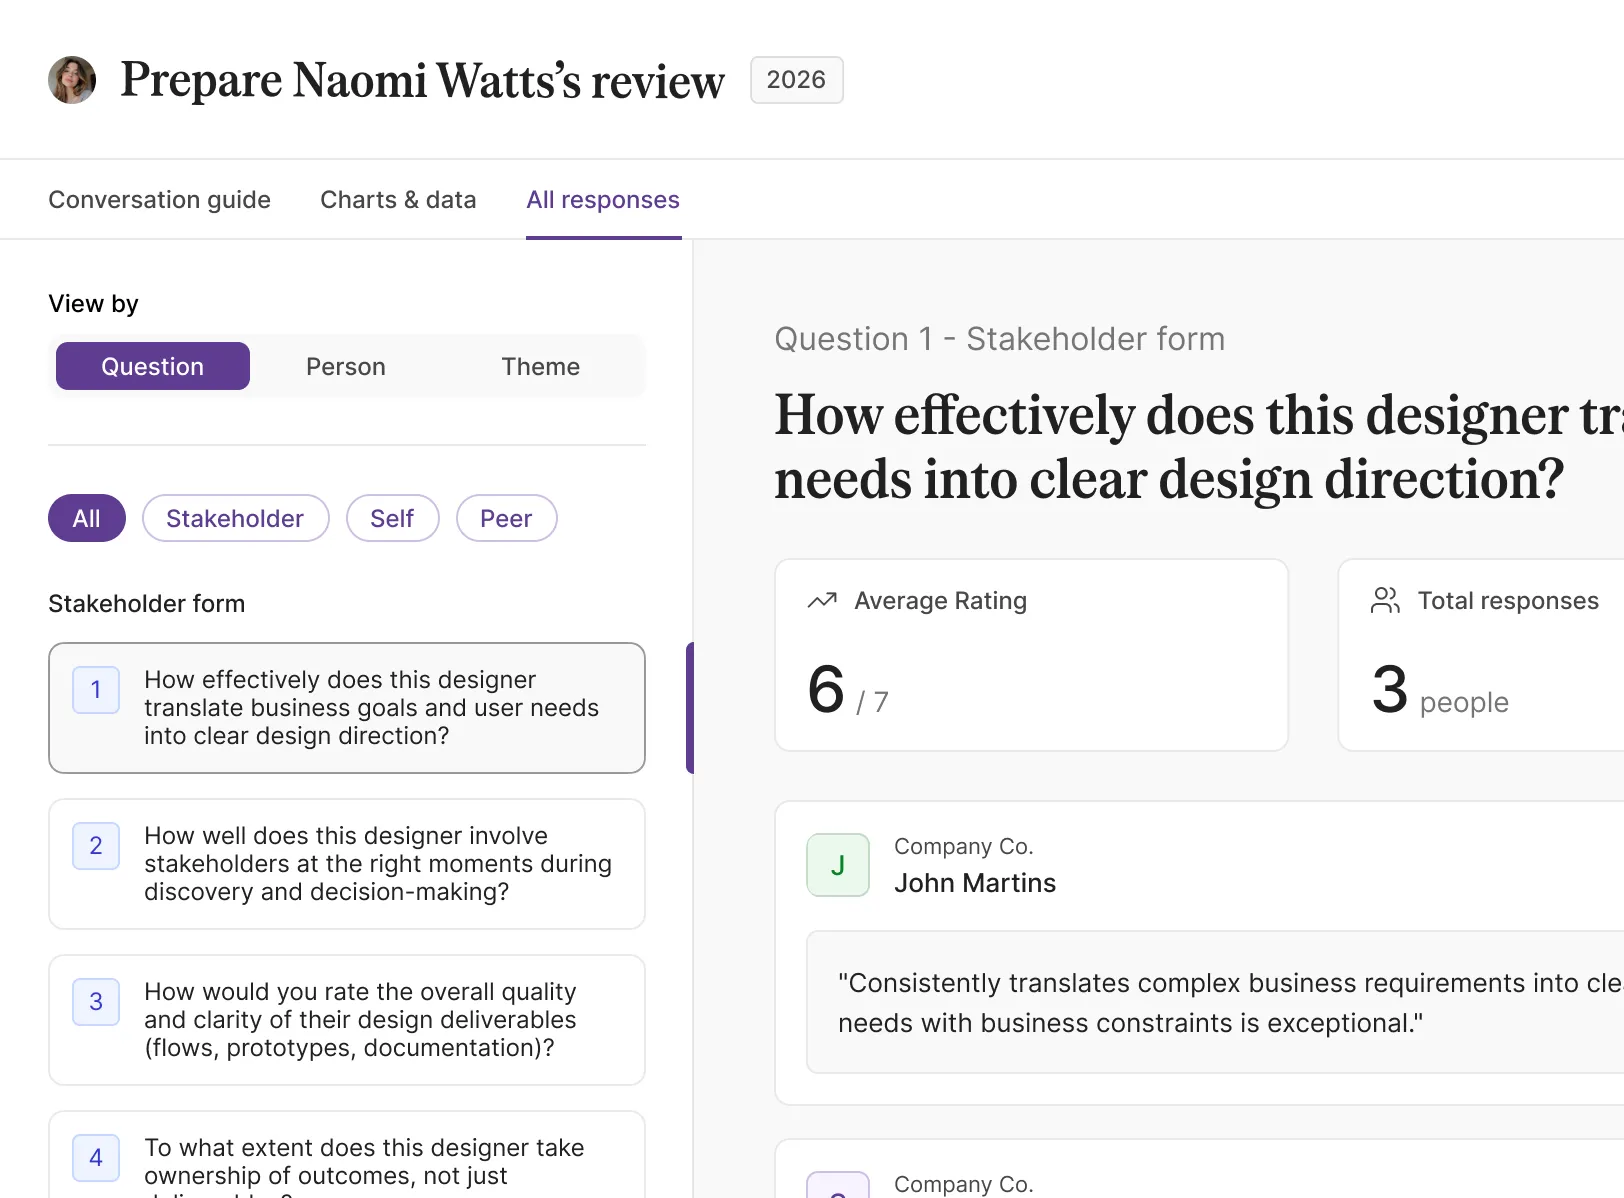
Task: Click the numbered badge for question 2
Action: point(95,845)
